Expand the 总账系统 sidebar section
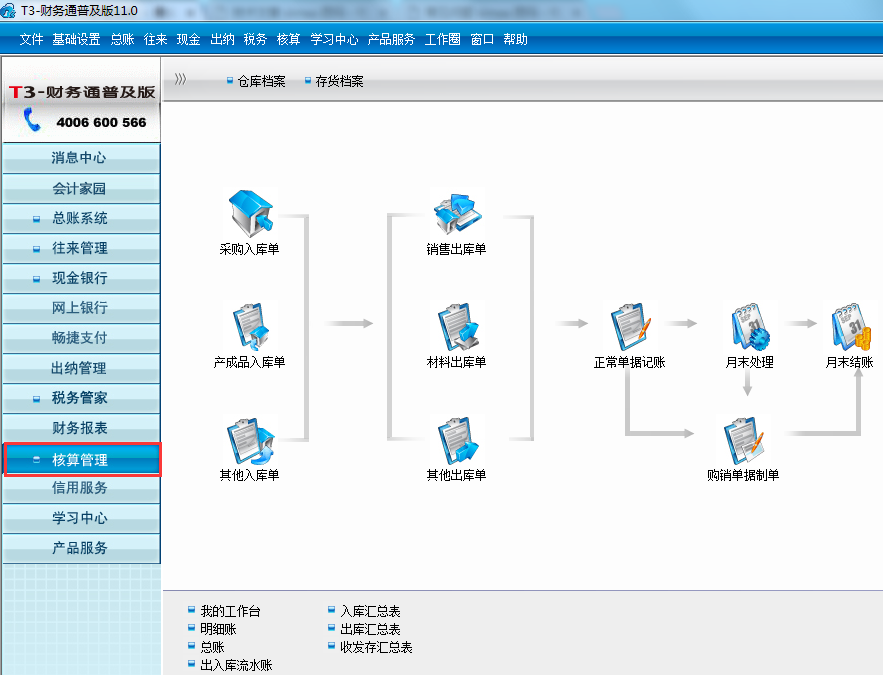The width and height of the screenshot is (883, 675). point(80,218)
